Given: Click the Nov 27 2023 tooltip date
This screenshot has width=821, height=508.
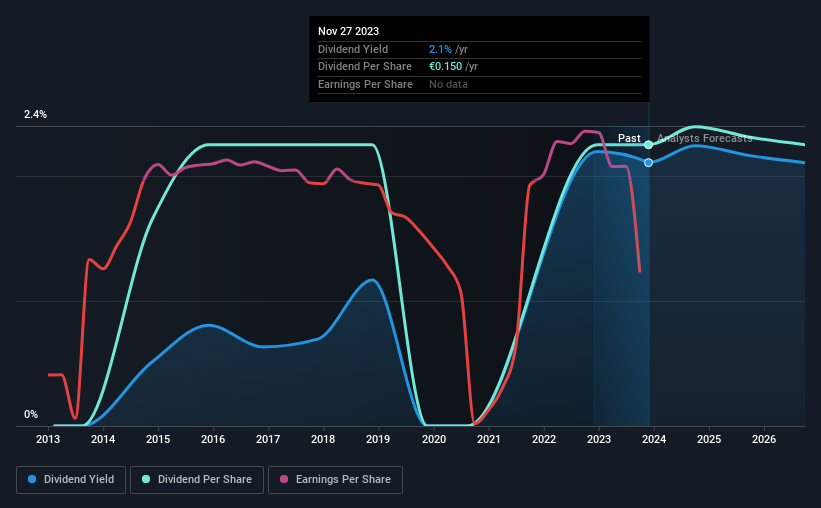Looking at the screenshot, I should pos(348,31).
